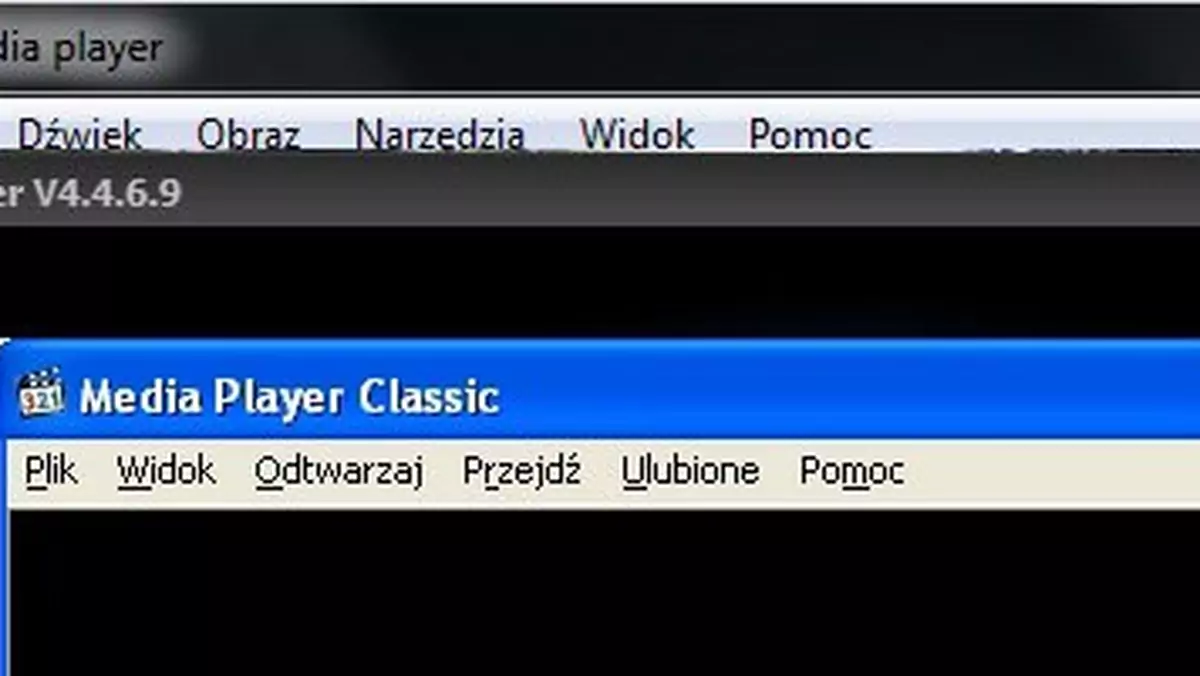Open Pomoc menu in Media Player Classic
Image resolution: width=1200 pixels, height=676 pixels.
(x=852, y=470)
